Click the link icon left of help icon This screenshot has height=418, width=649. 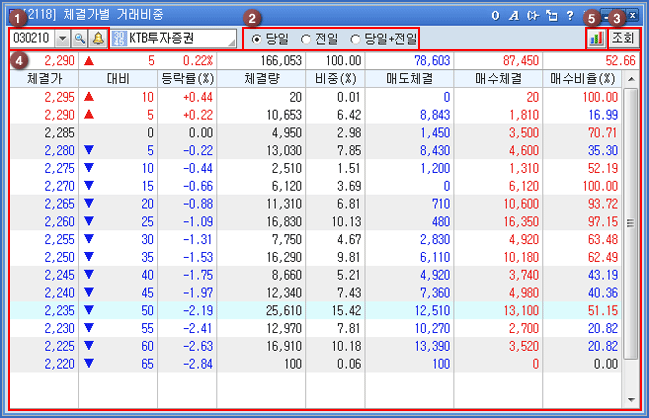click(x=550, y=15)
